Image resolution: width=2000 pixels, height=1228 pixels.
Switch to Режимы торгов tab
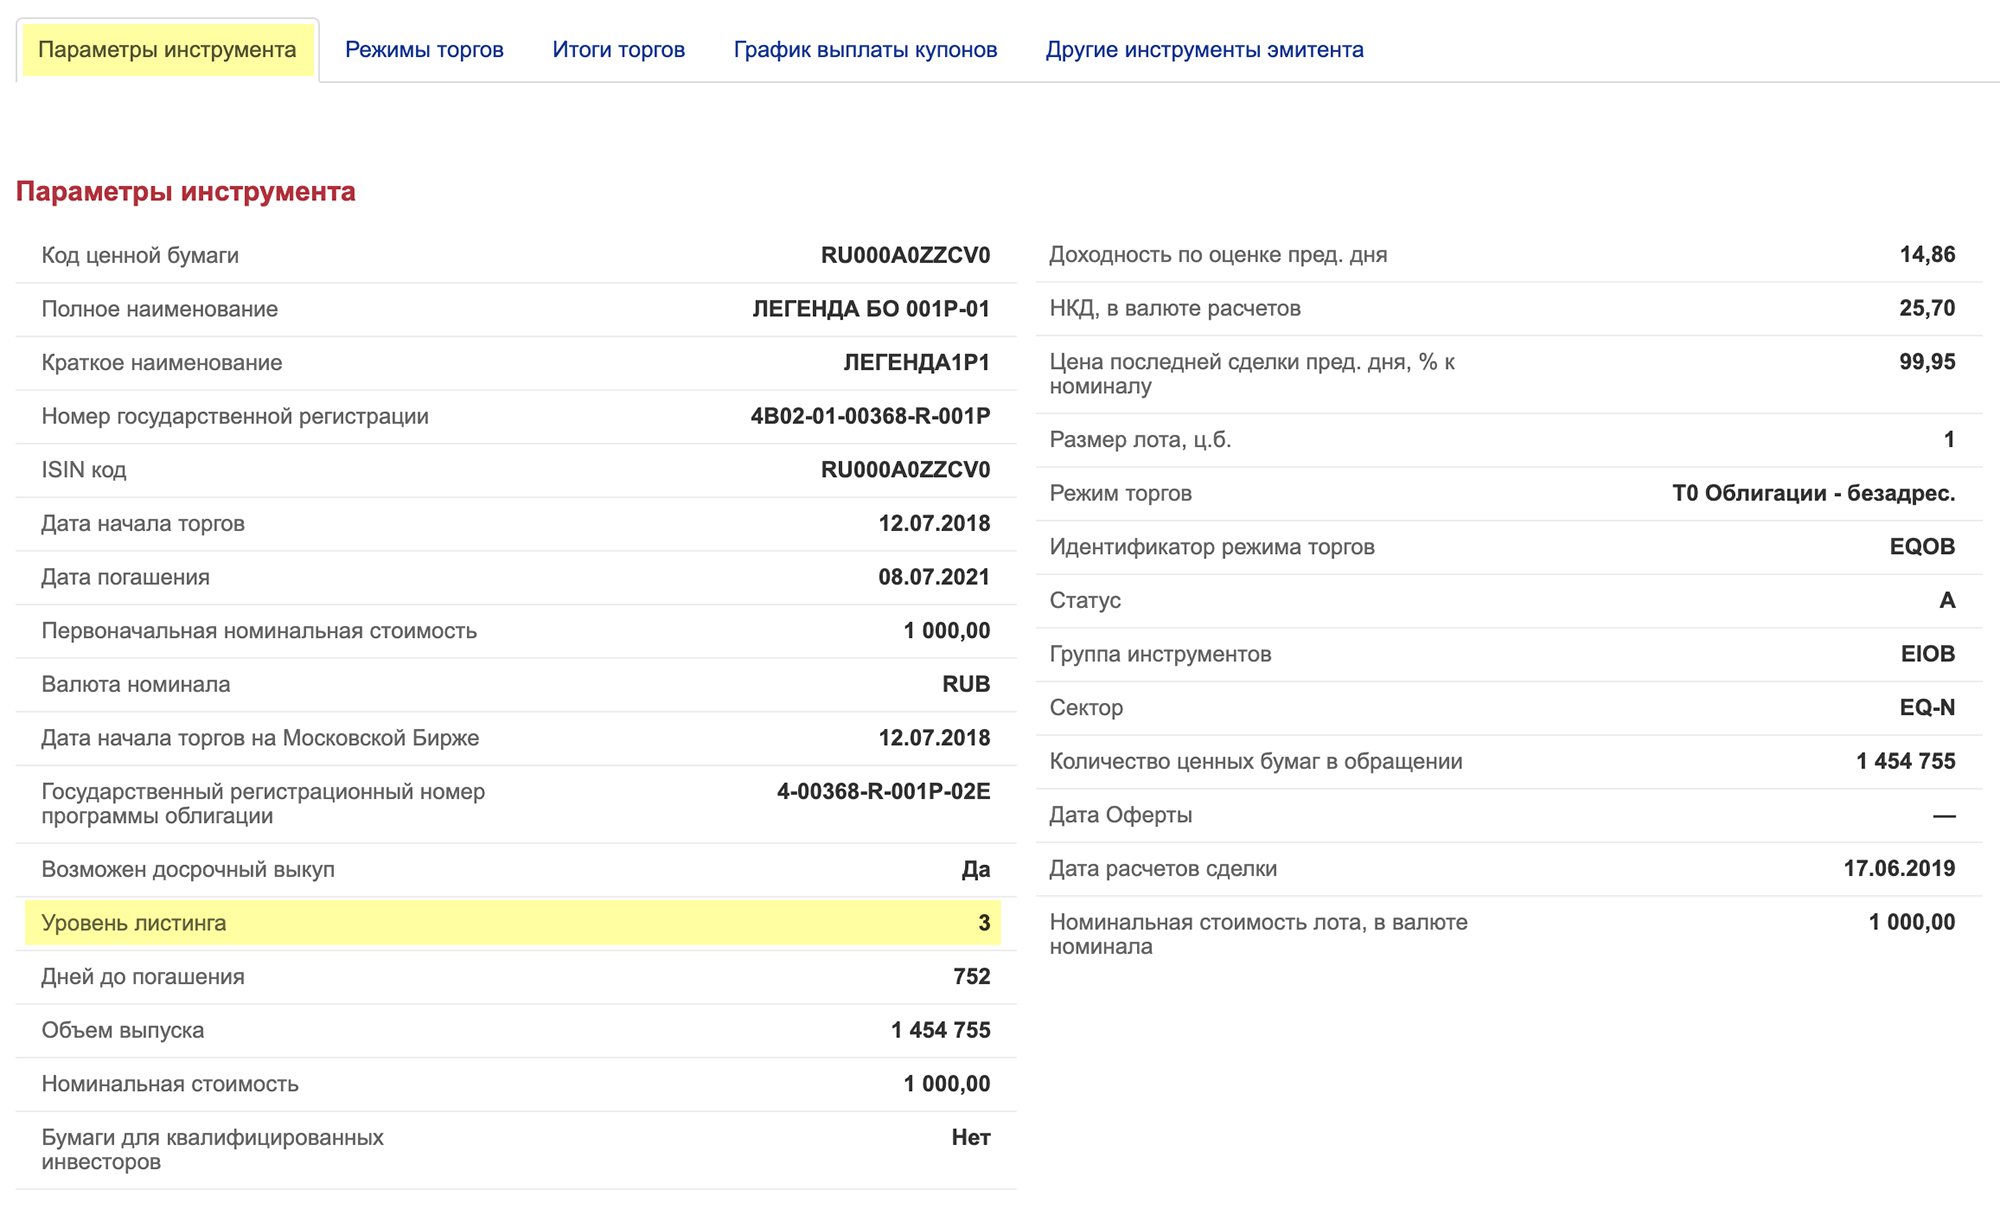(x=424, y=50)
